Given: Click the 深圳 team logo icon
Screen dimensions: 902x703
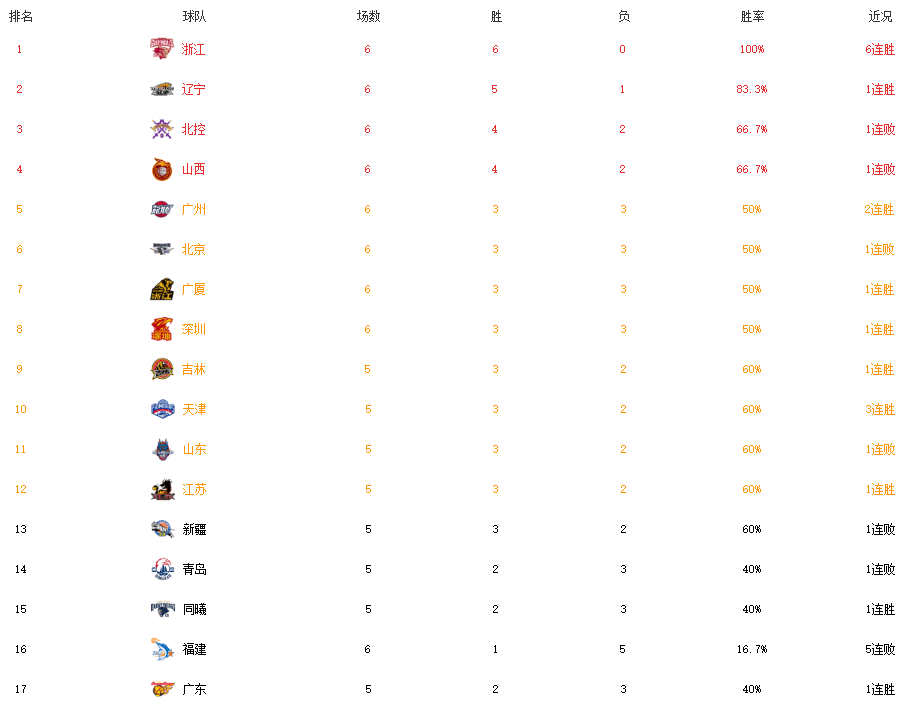Looking at the screenshot, I should point(162,329).
